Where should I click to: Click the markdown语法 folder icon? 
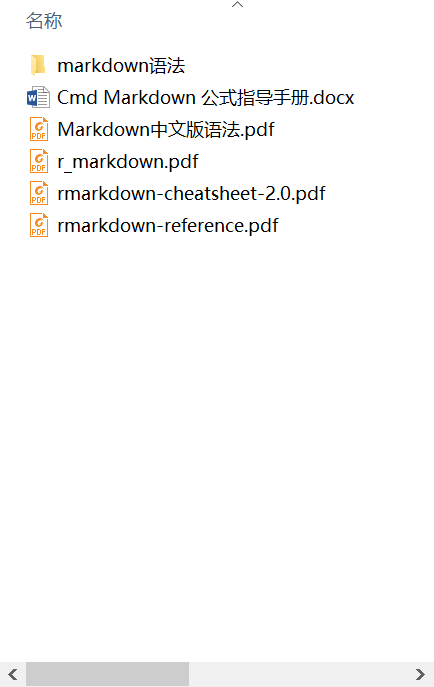(38, 65)
